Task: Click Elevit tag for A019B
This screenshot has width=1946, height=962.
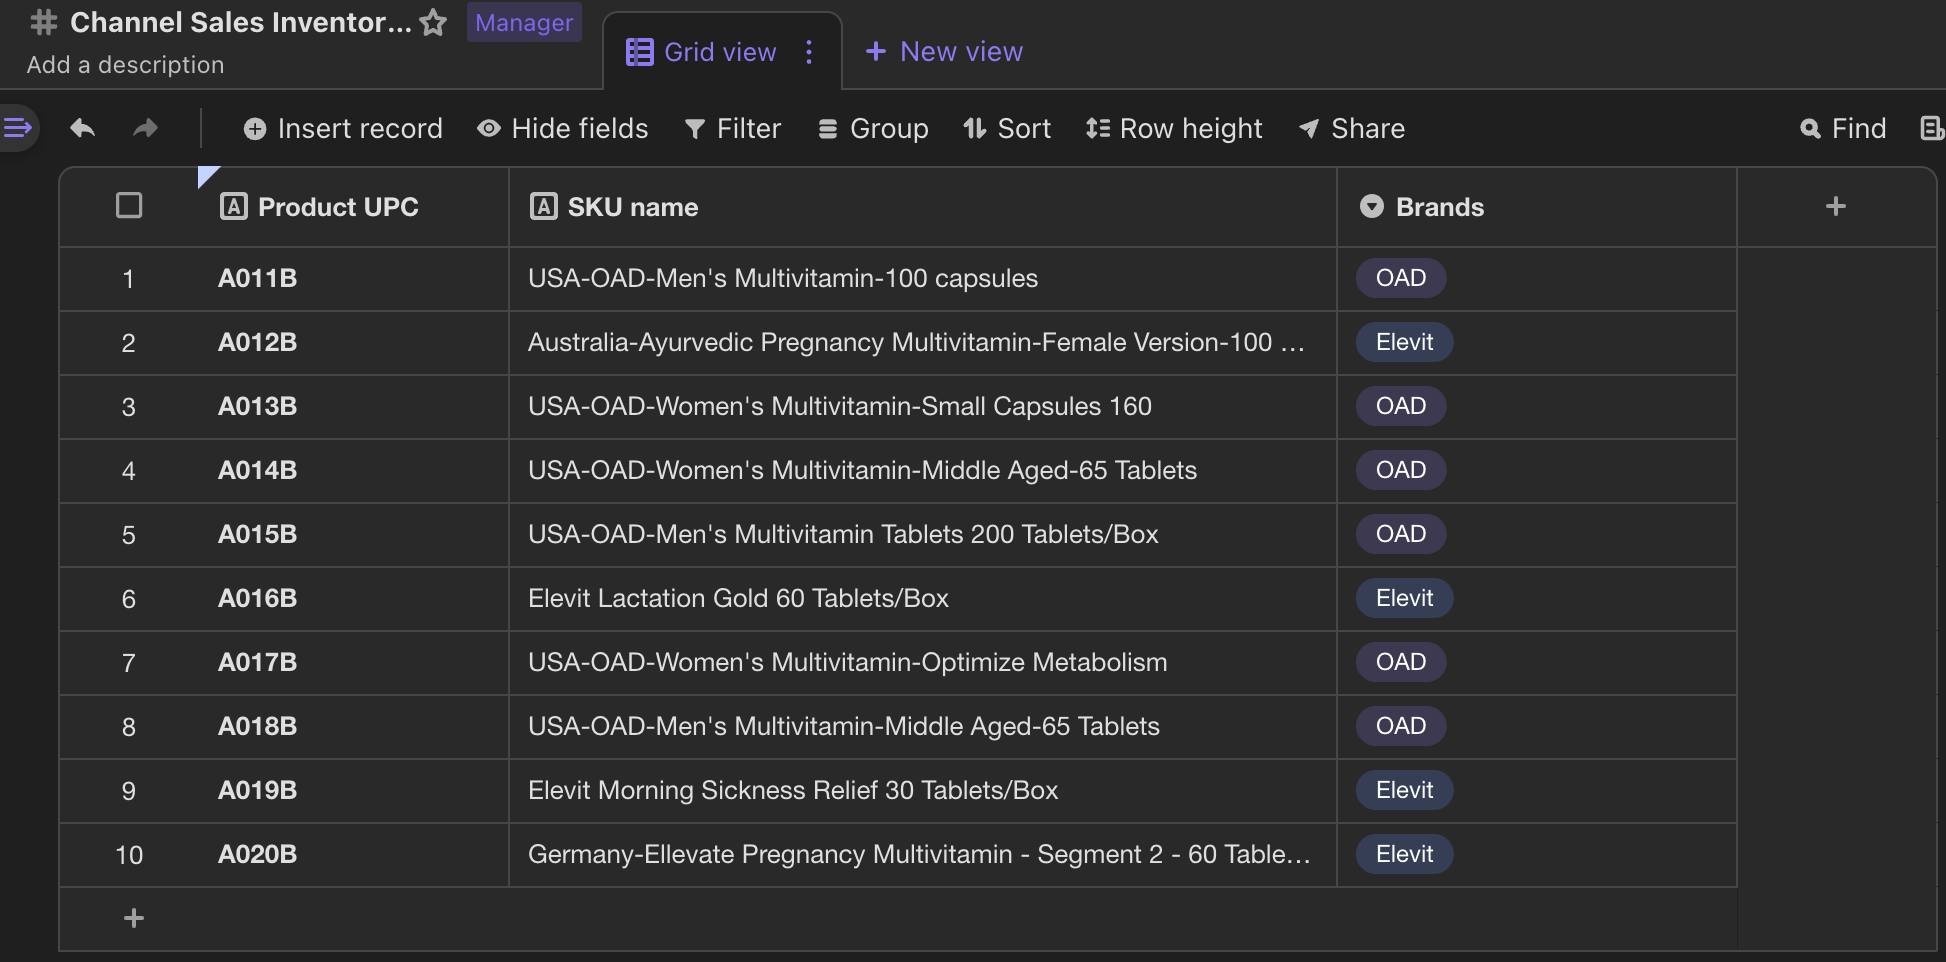Action: coord(1405,790)
